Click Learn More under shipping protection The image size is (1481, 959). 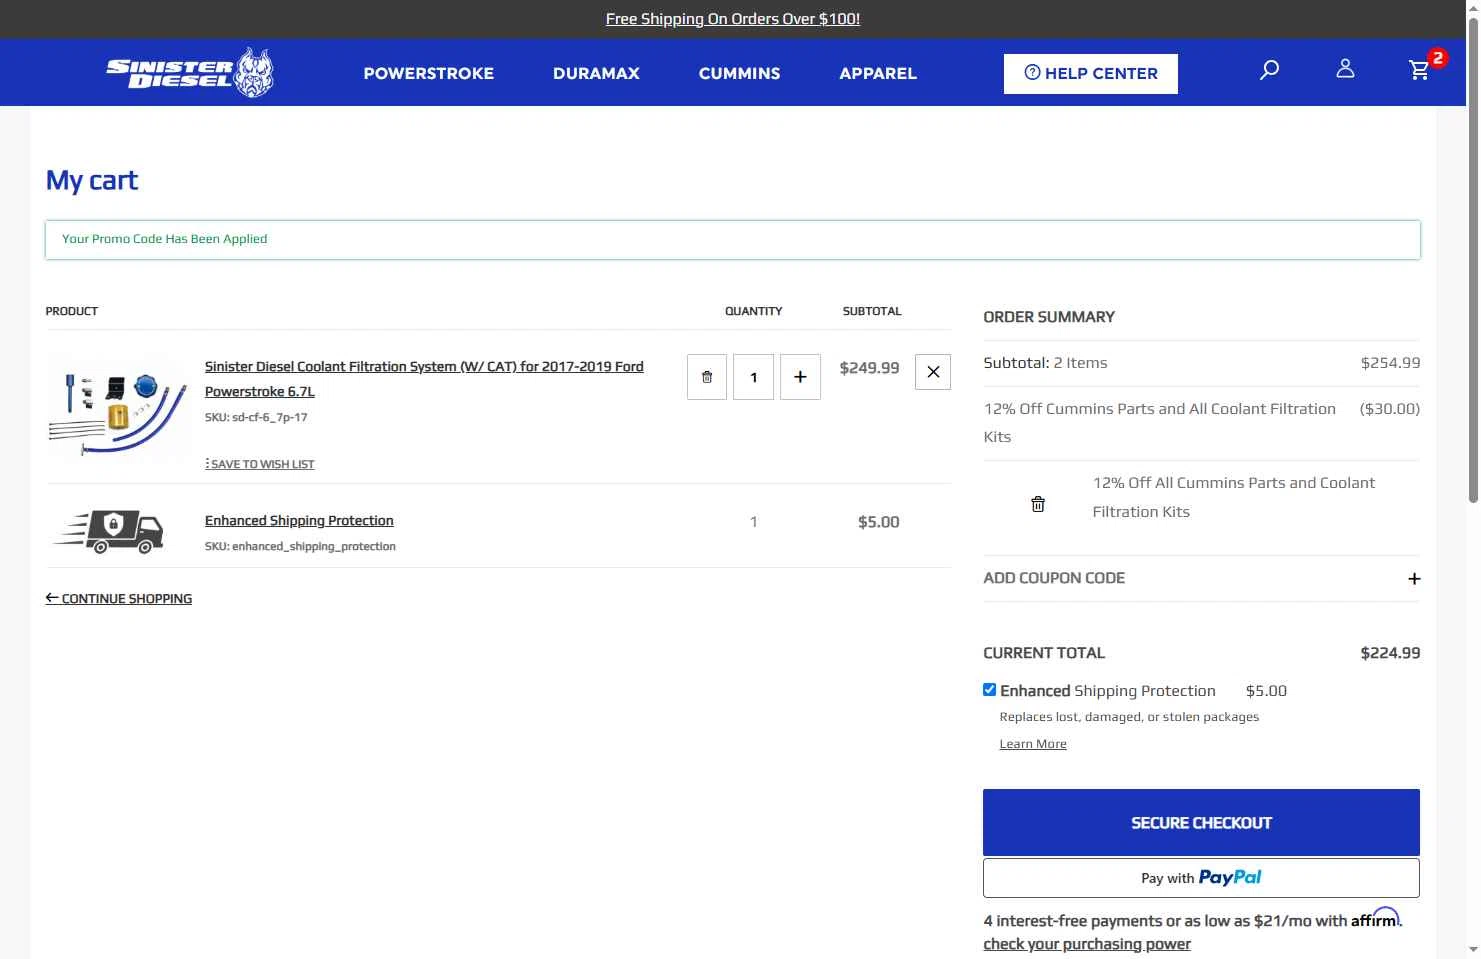(1033, 744)
